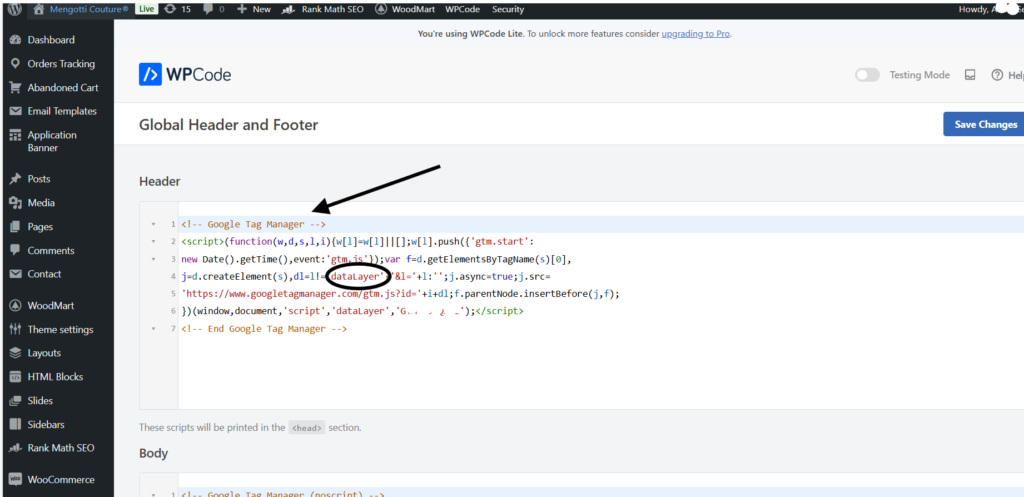Click the HTML Blocks icon
The height and width of the screenshot is (497, 1024).
tap(16, 377)
